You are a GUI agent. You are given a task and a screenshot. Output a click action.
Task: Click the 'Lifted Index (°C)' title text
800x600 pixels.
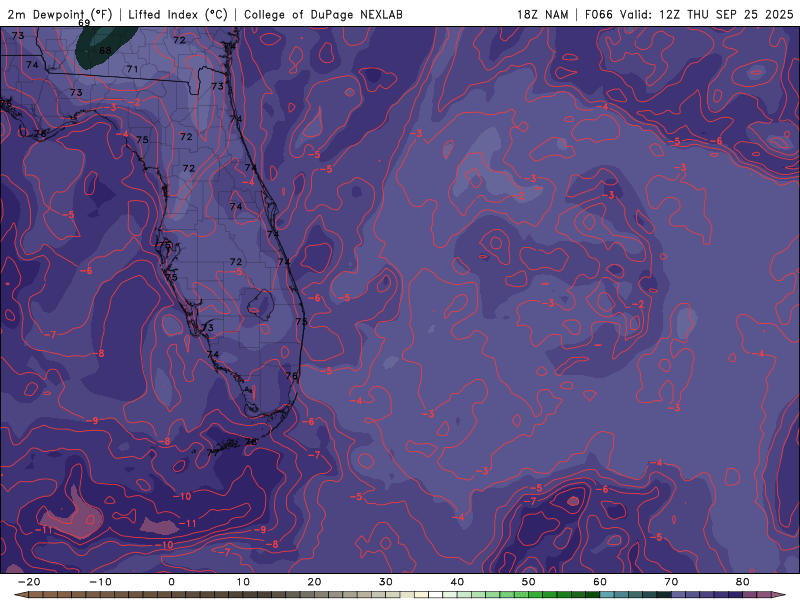(178, 14)
